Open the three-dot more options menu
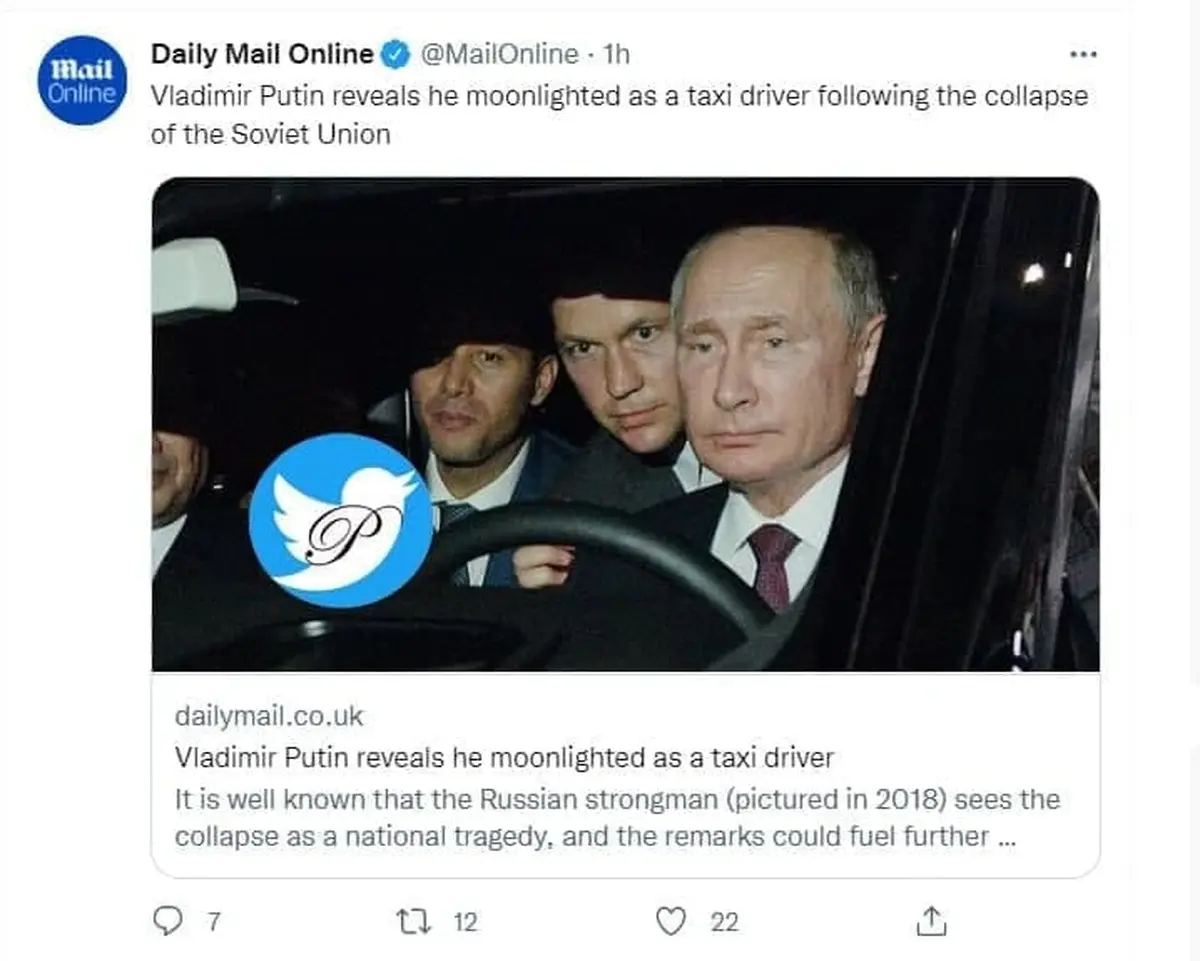 [x=1083, y=54]
